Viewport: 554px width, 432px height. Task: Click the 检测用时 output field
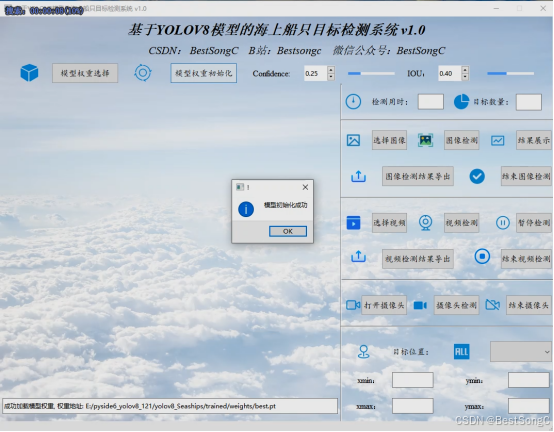tap(431, 102)
